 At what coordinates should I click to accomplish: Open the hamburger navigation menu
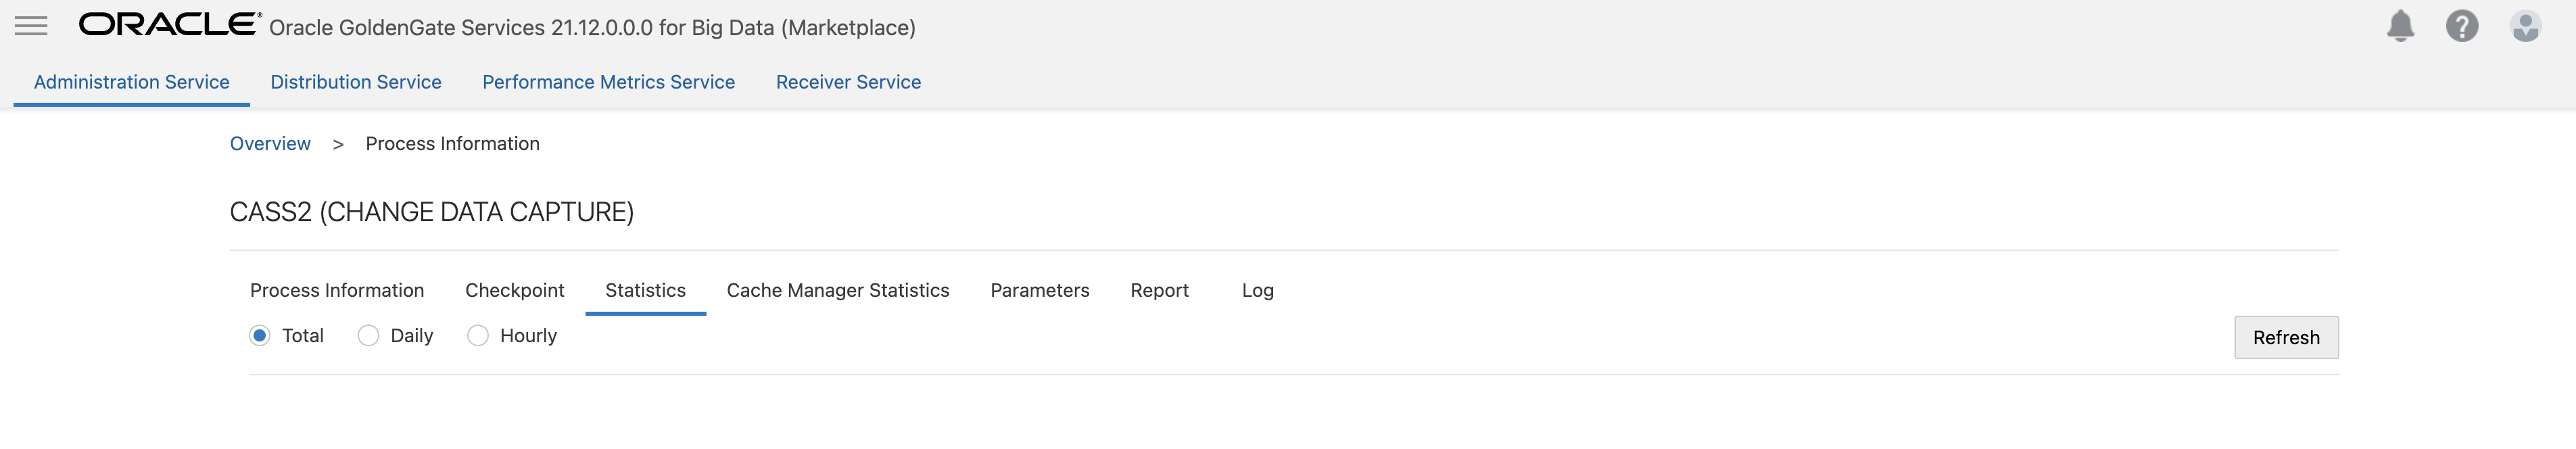[31, 26]
